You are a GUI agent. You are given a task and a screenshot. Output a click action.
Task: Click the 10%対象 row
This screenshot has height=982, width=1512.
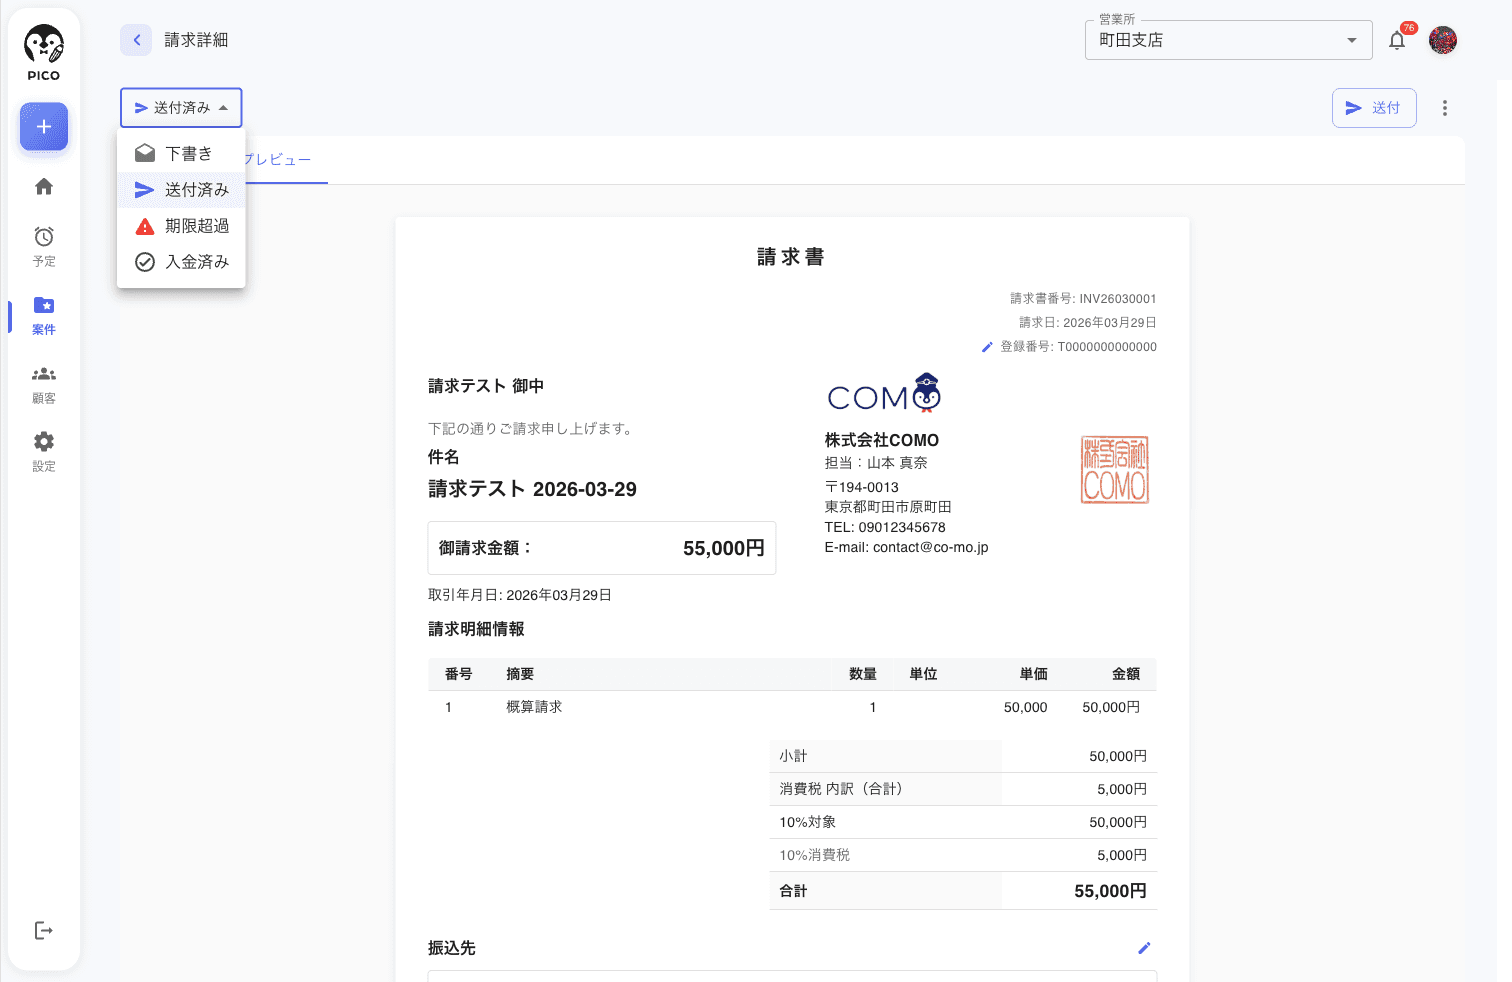[x=963, y=822]
